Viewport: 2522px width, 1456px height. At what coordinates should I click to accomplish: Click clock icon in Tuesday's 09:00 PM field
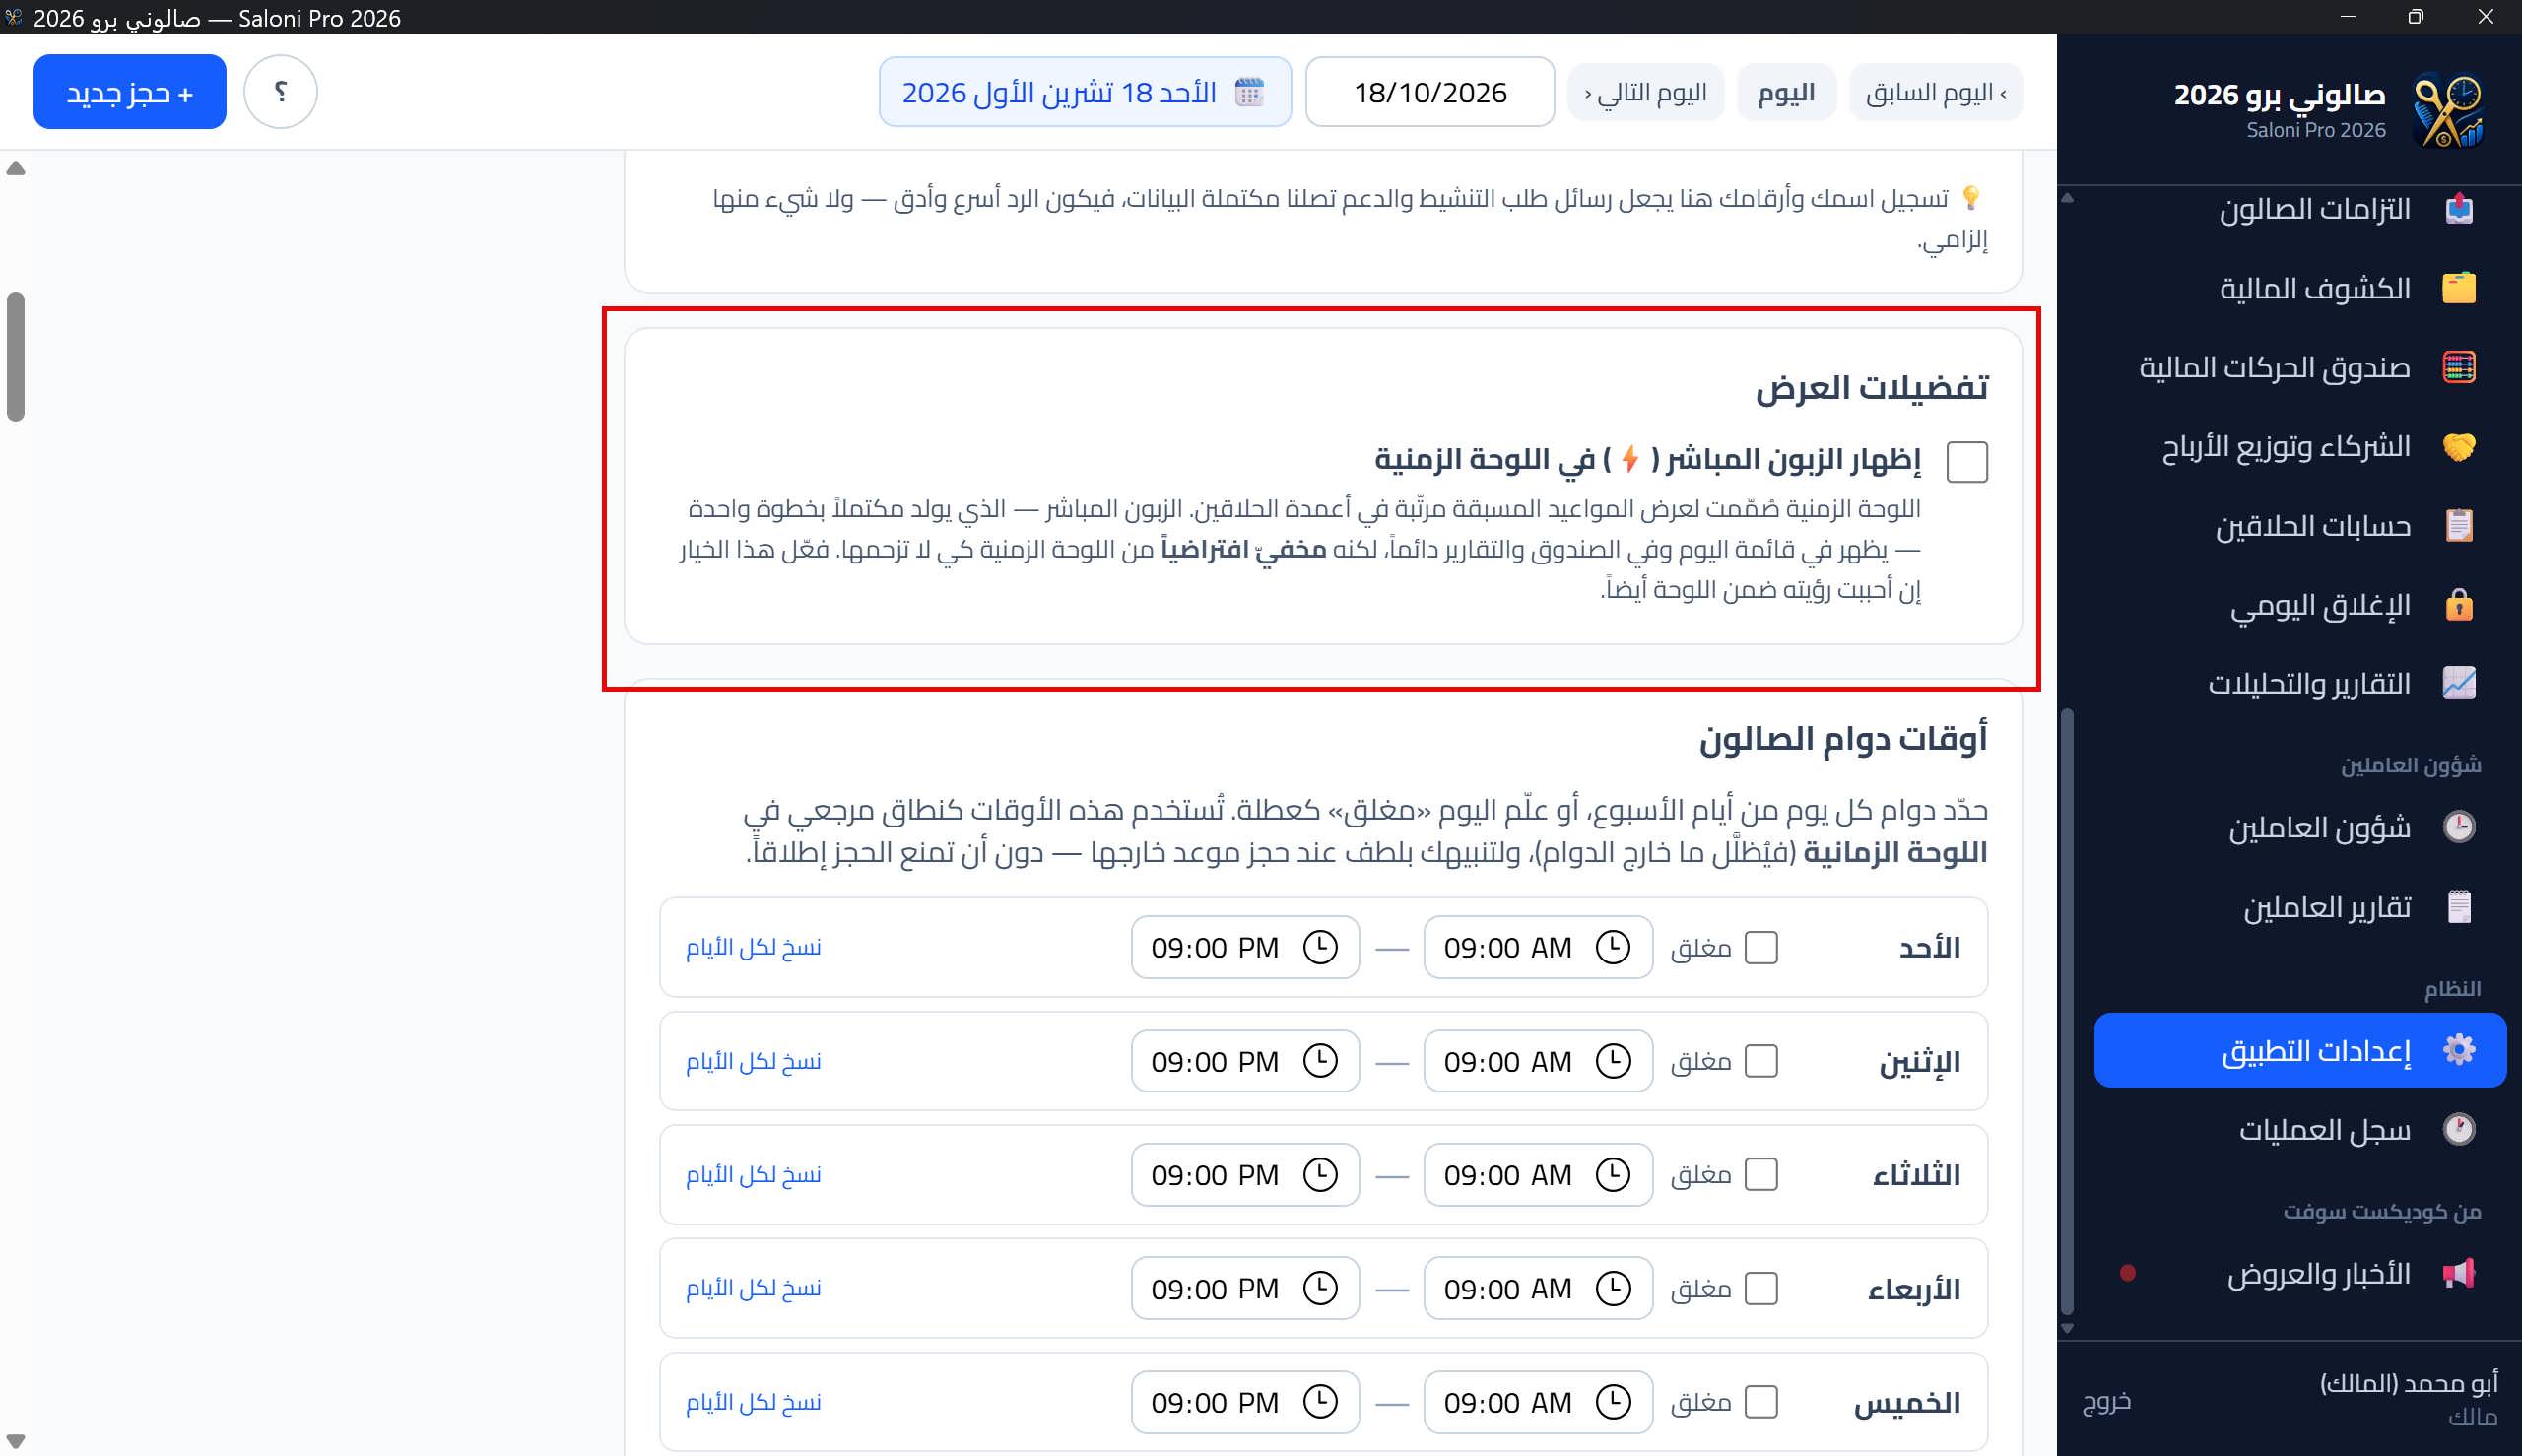(x=1320, y=1175)
